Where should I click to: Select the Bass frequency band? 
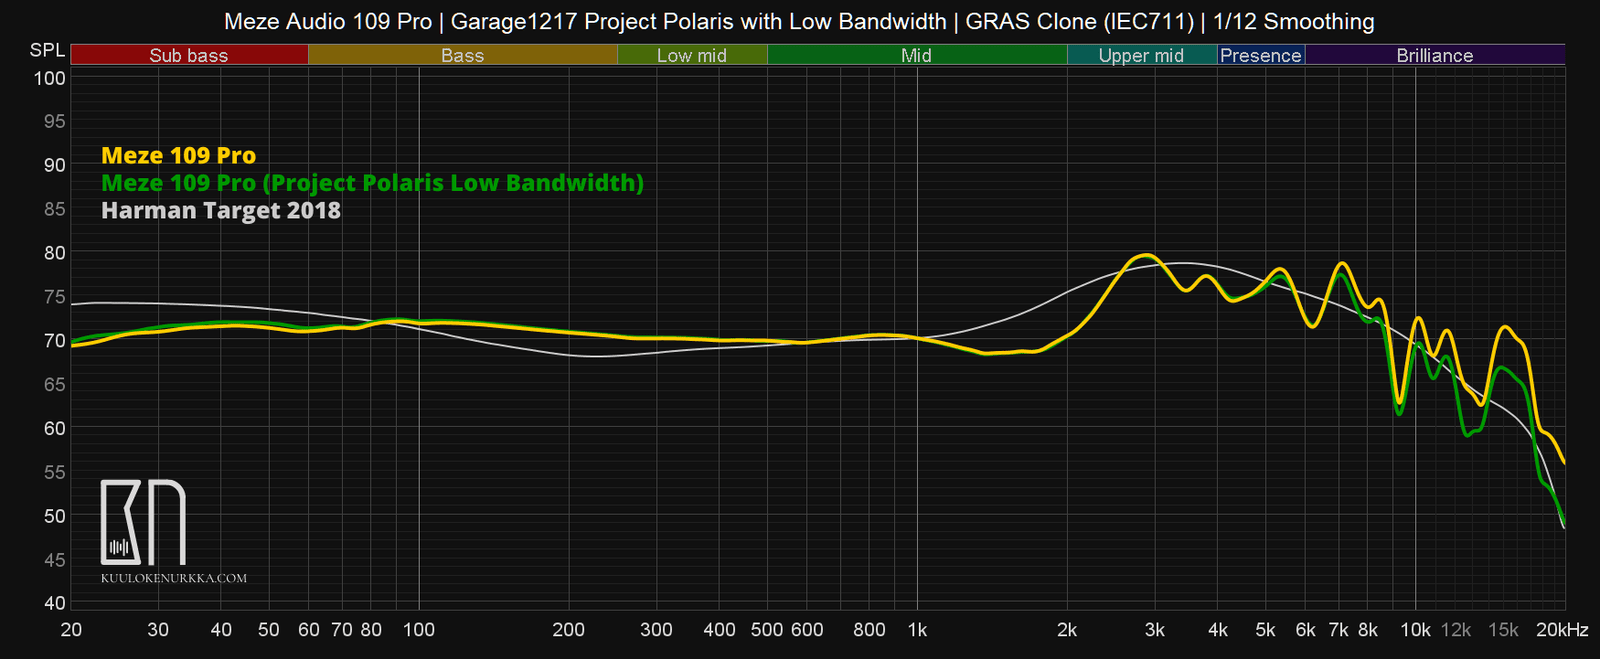click(x=462, y=56)
